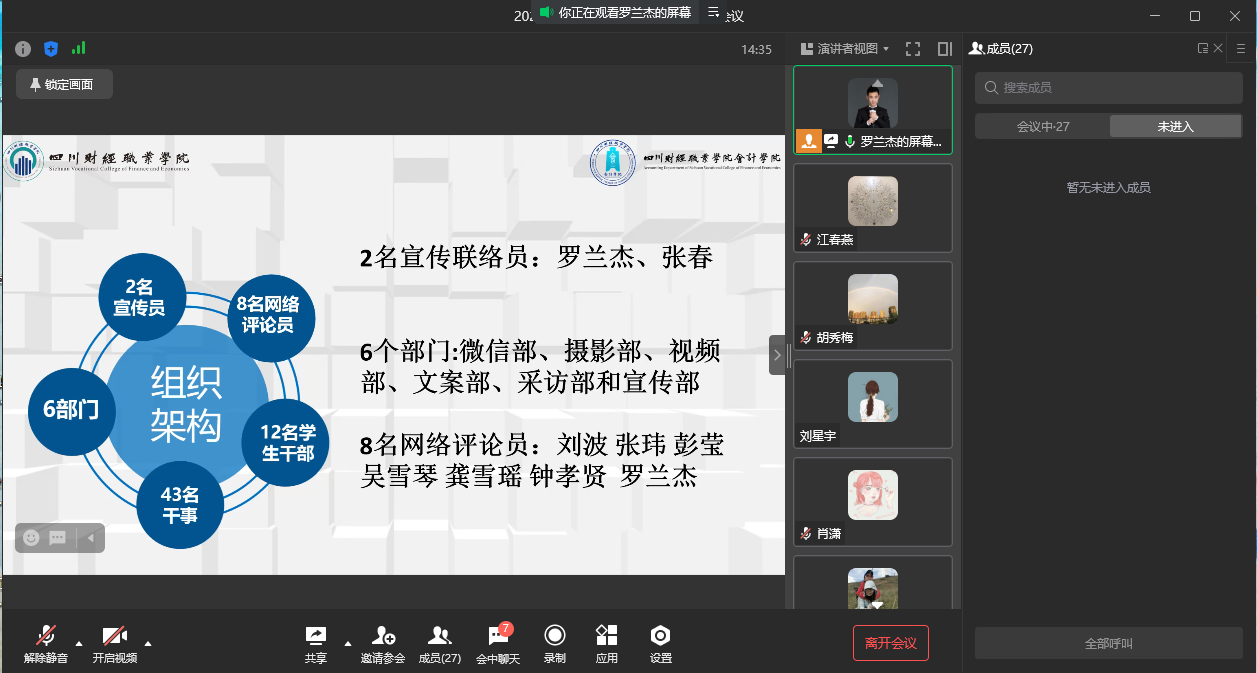Click the 搜索成员 search field
The image size is (1257, 673).
(x=1109, y=88)
